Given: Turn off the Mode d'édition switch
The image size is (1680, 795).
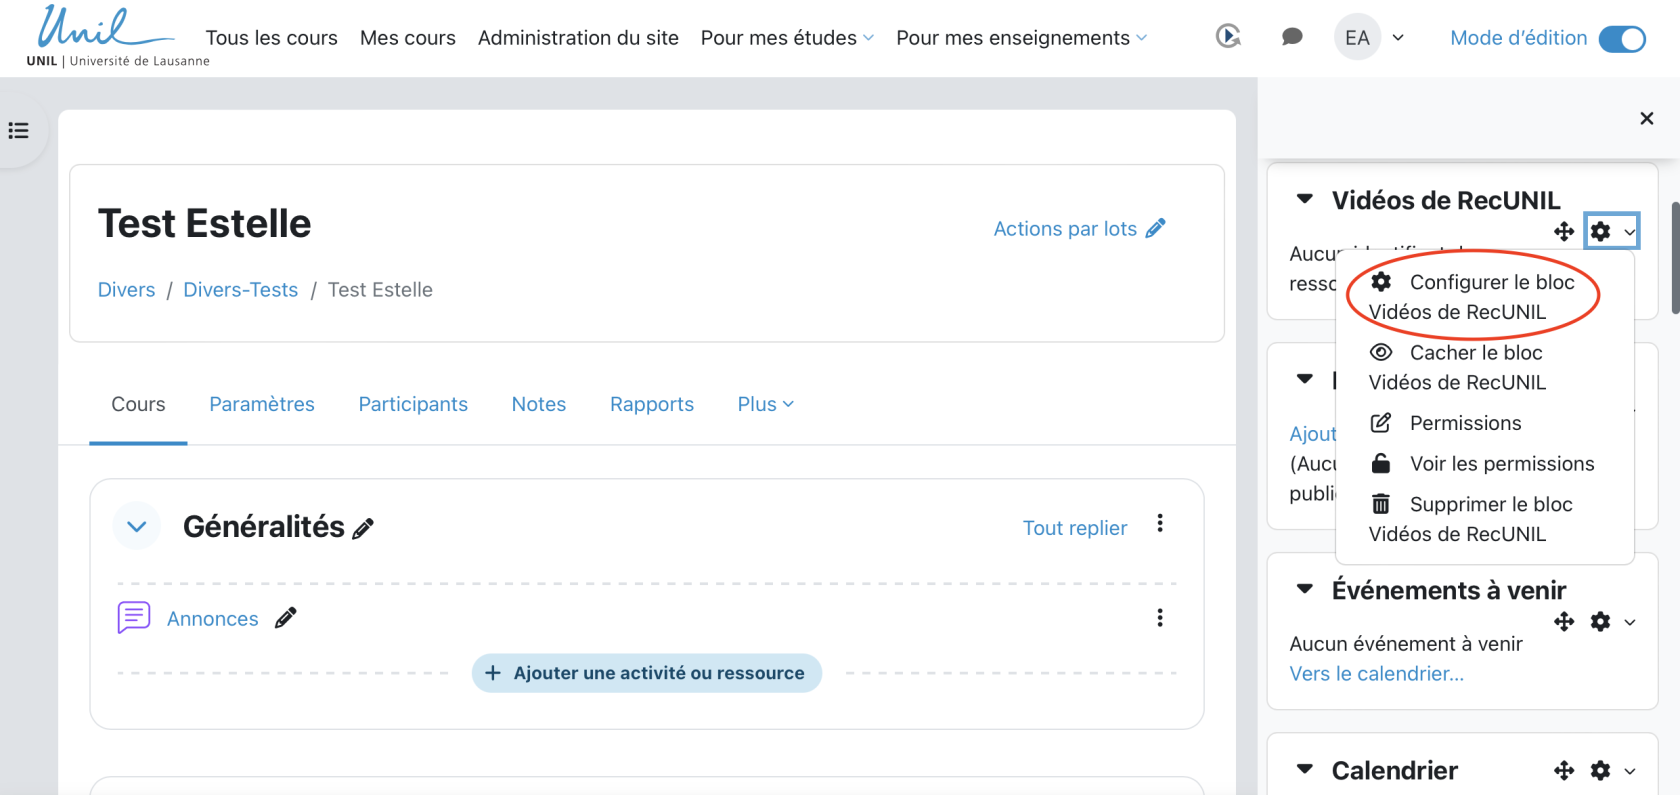Looking at the screenshot, I should (1621, 38).
